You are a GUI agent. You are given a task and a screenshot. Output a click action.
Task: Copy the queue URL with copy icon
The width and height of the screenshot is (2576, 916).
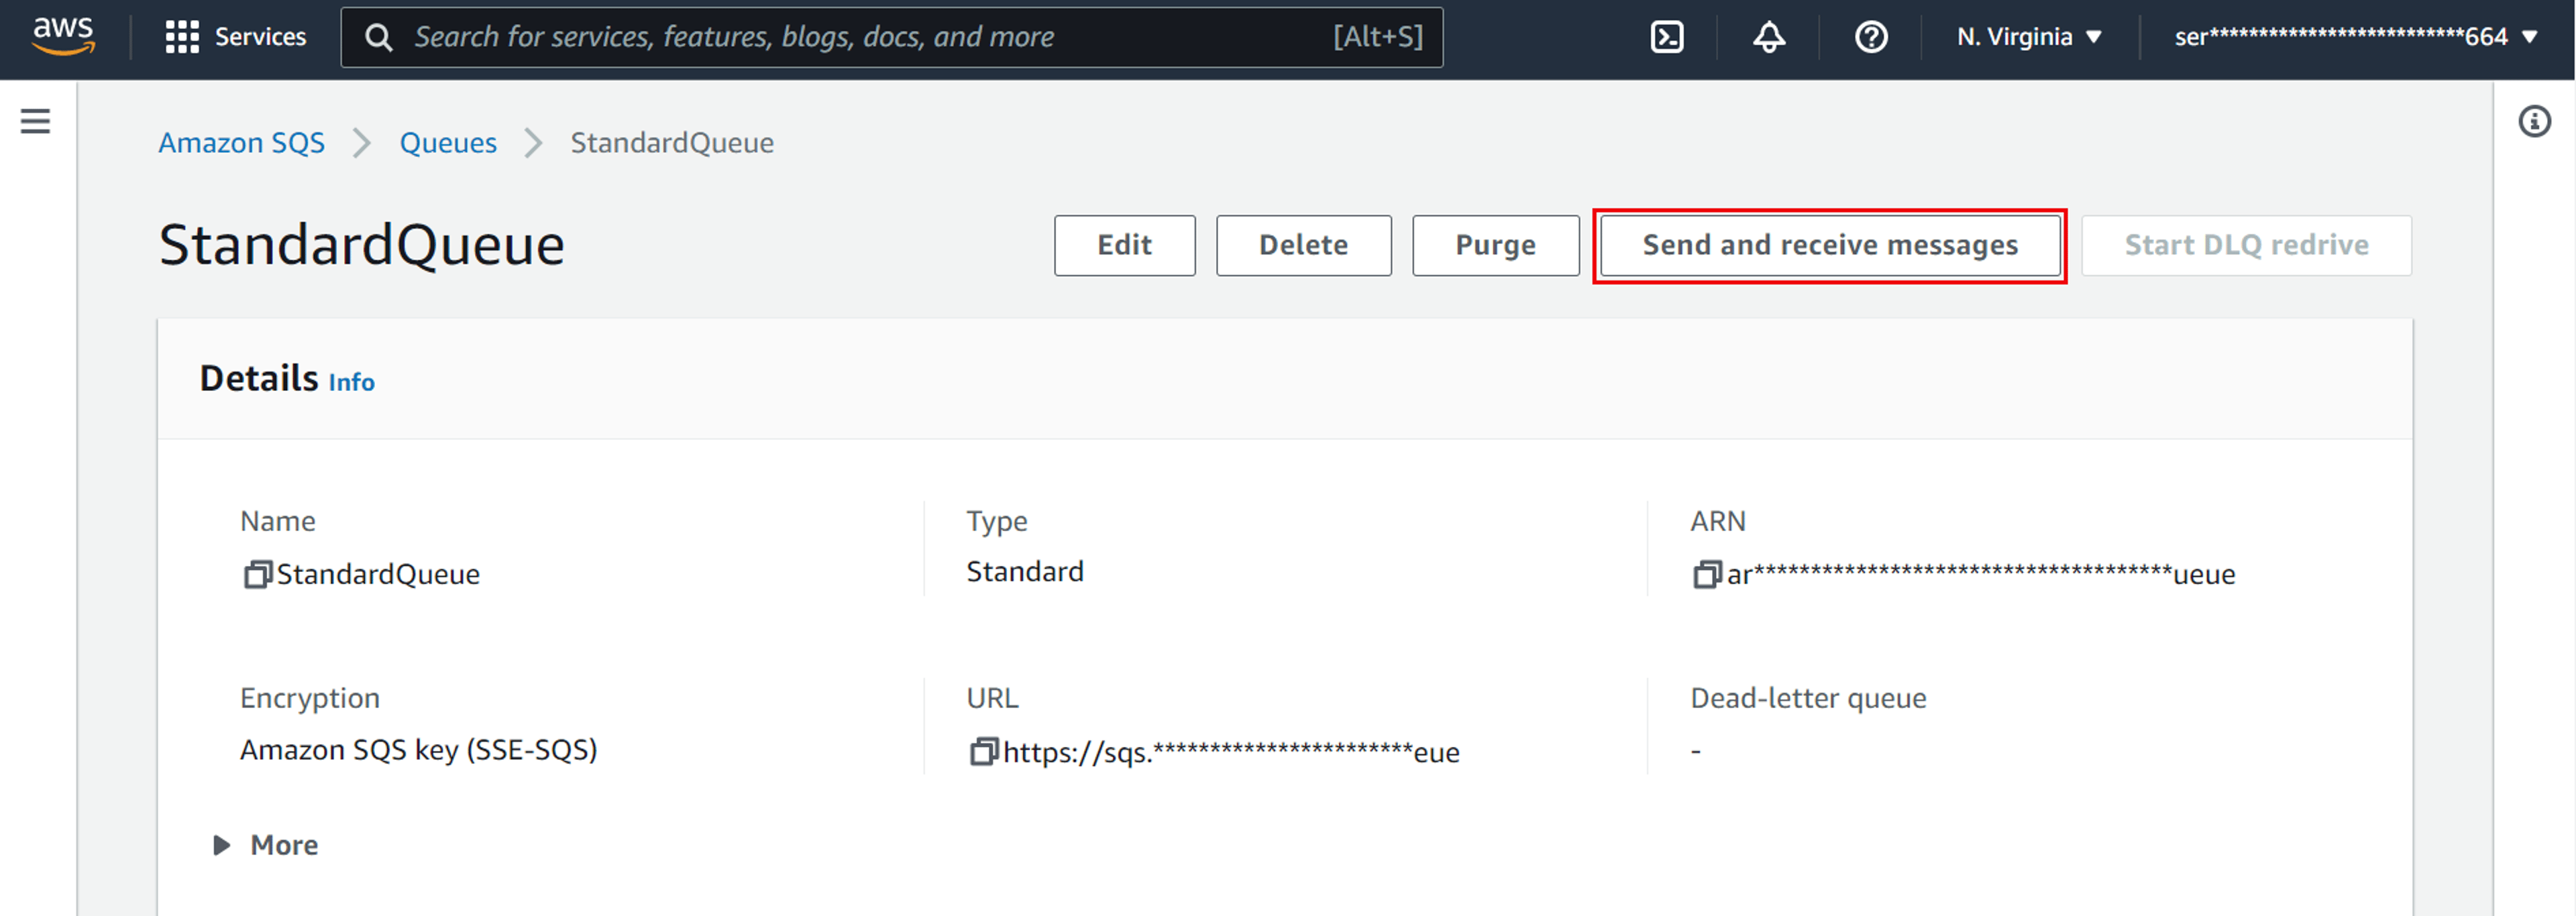point(983,751)
